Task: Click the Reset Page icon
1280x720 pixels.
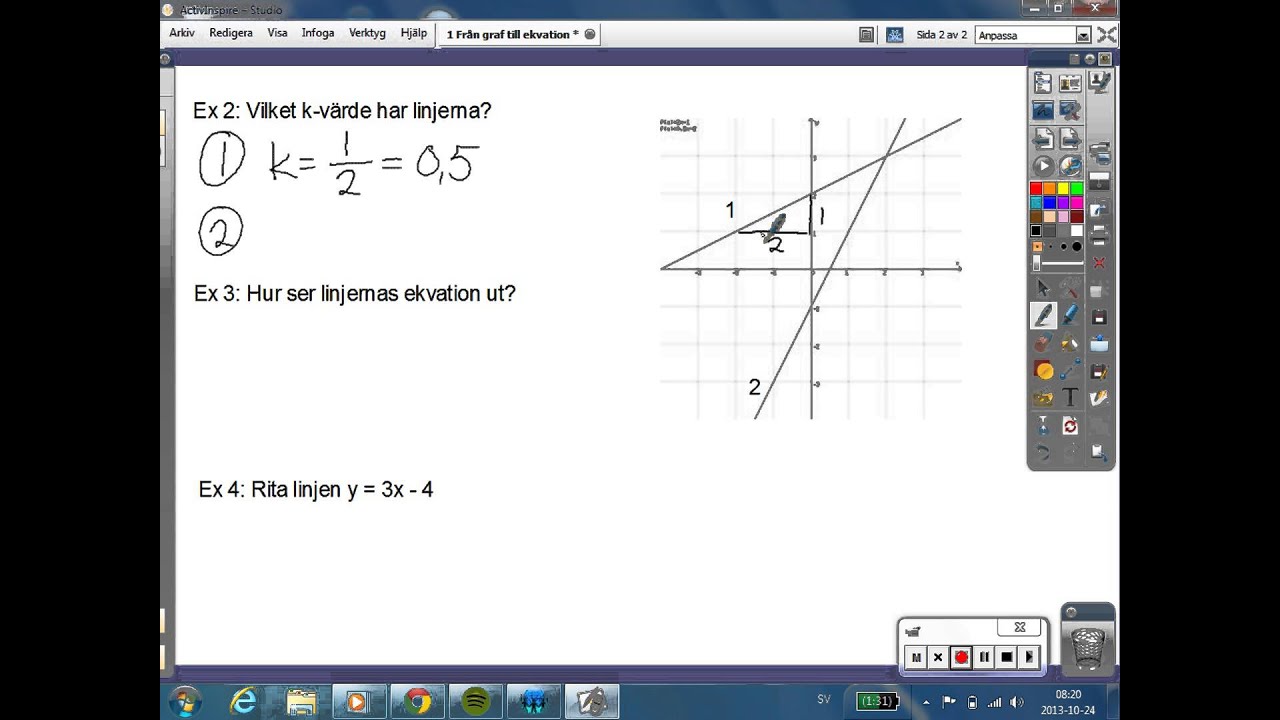Action: coord(1071,426)
